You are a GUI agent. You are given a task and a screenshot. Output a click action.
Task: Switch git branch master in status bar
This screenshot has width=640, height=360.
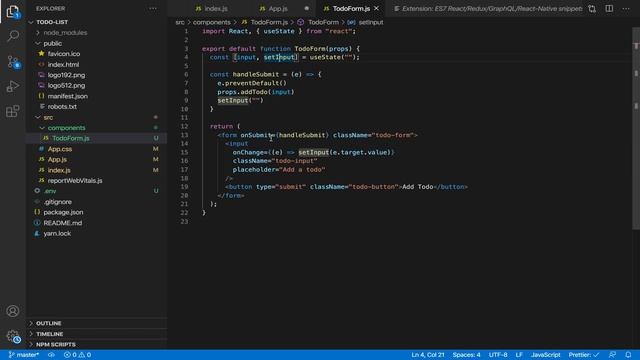(x=24, y=355)
